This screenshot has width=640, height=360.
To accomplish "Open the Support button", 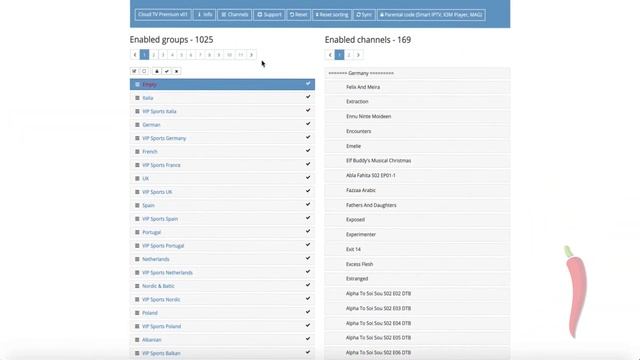I will click(269, 15).
